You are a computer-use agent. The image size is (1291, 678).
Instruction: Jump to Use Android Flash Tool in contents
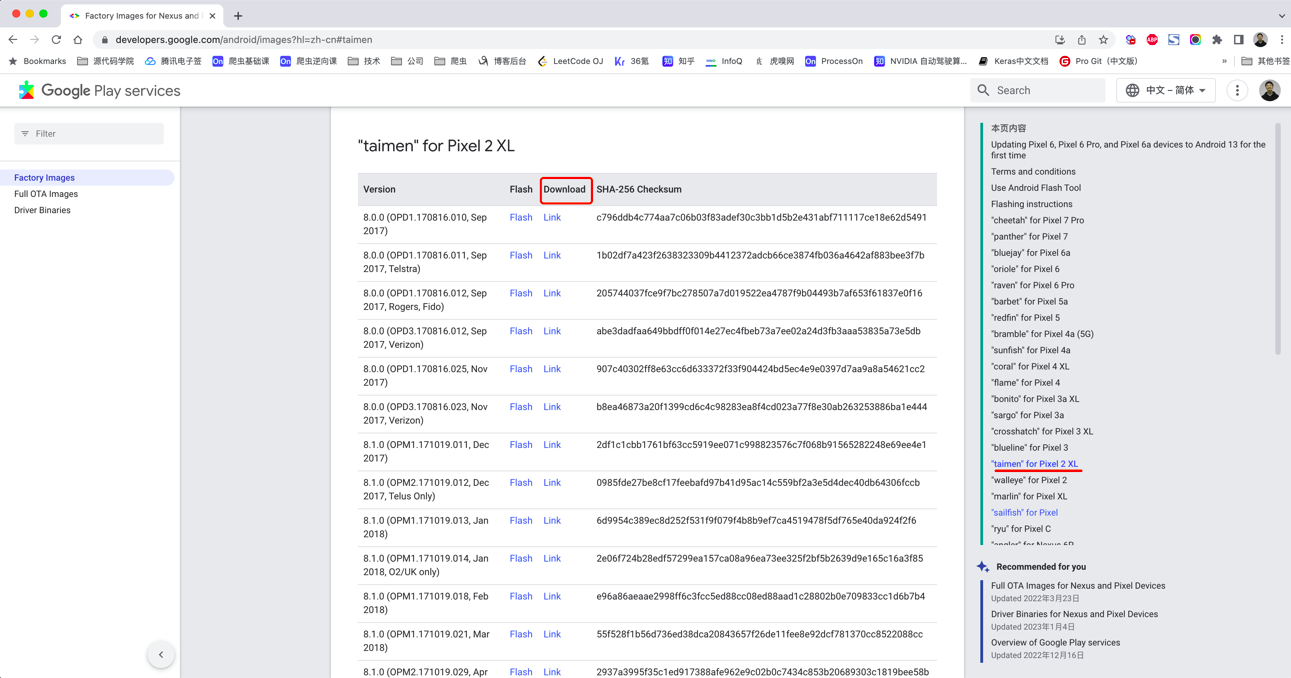(x=1035, y=188)
